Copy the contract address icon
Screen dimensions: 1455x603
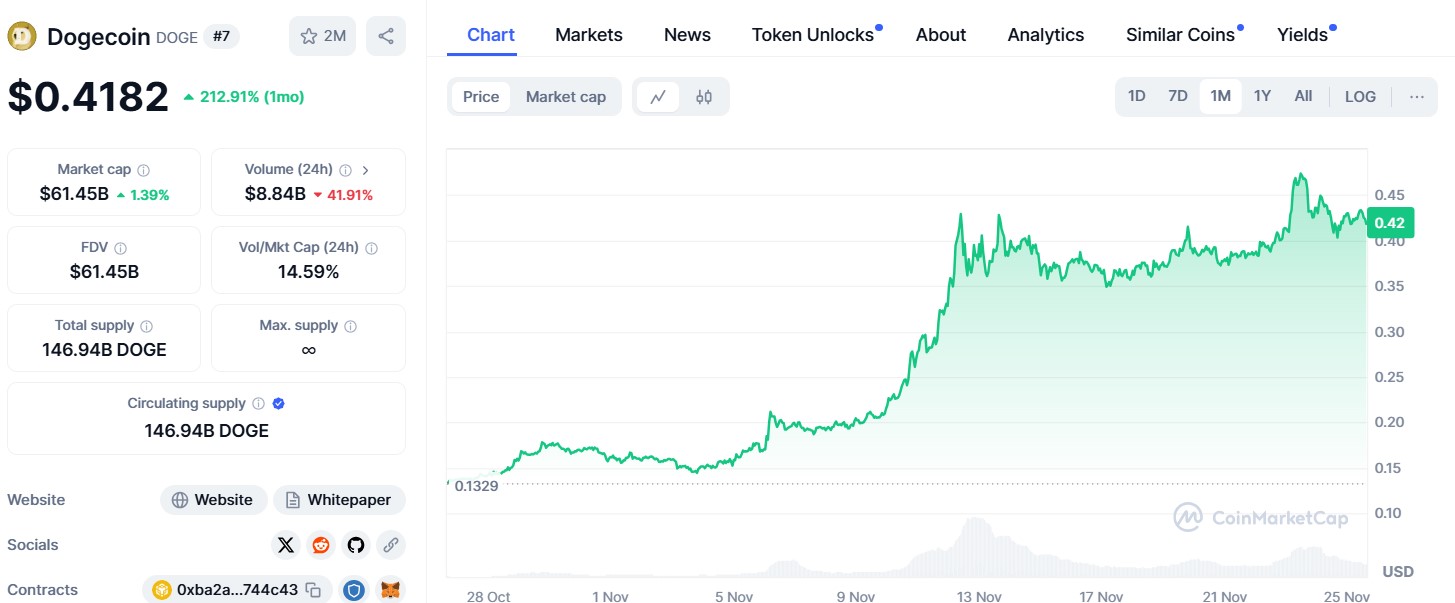(x=314, y=590)
